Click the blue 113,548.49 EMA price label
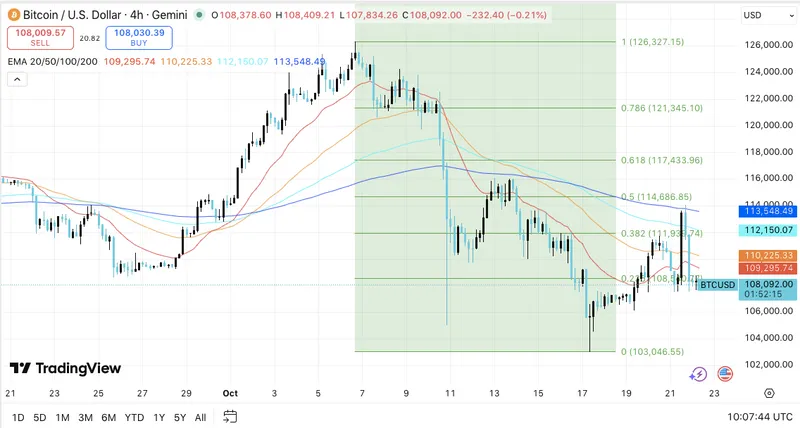800x428 pixels. pos(766,211)
